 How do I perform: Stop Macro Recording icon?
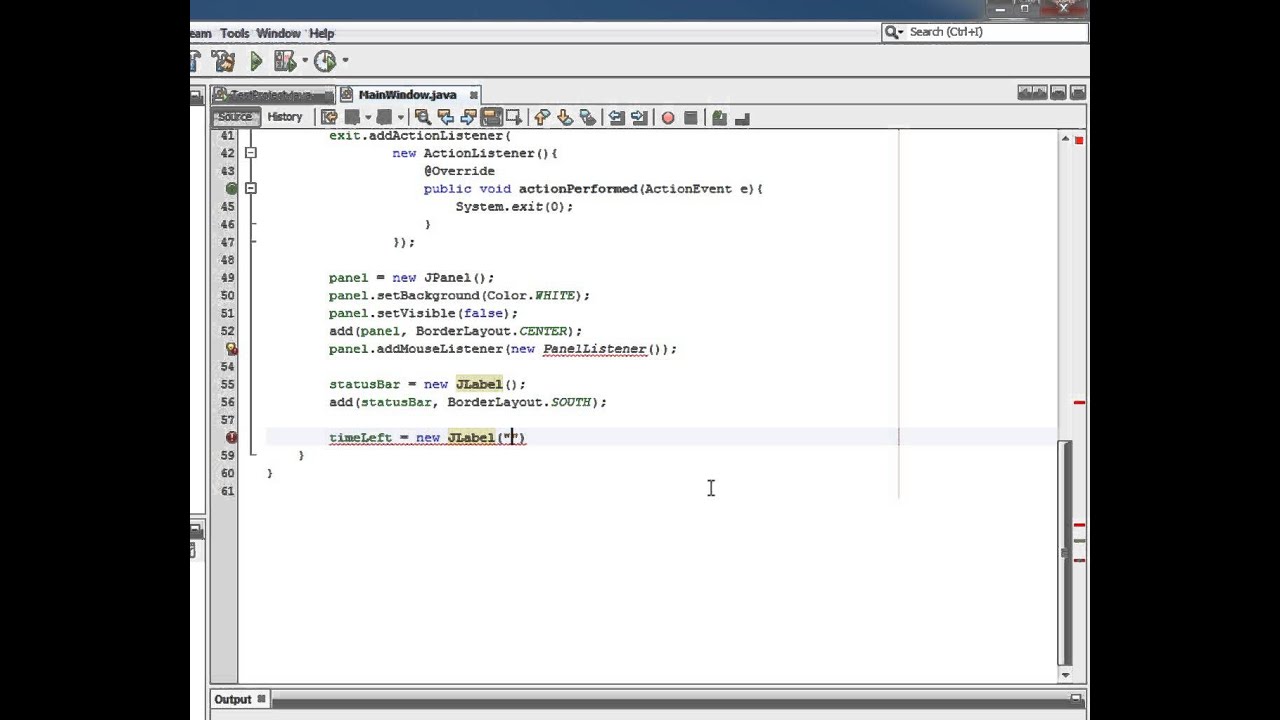pos(691,118)
